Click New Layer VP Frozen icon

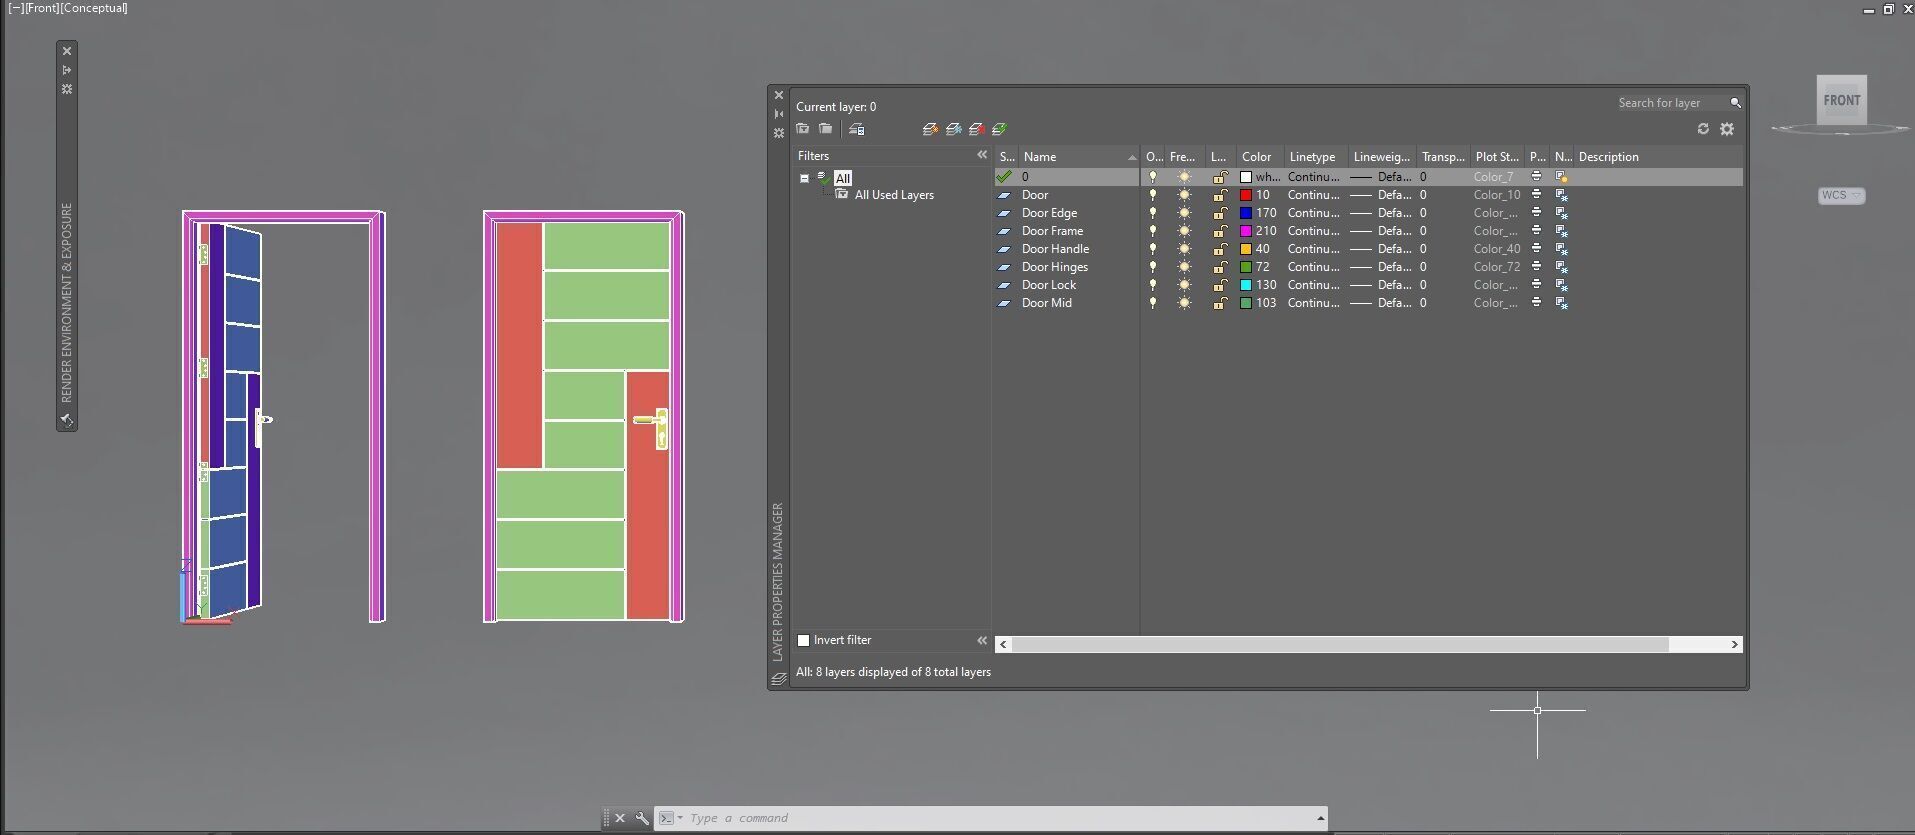[x=953, y=129]
